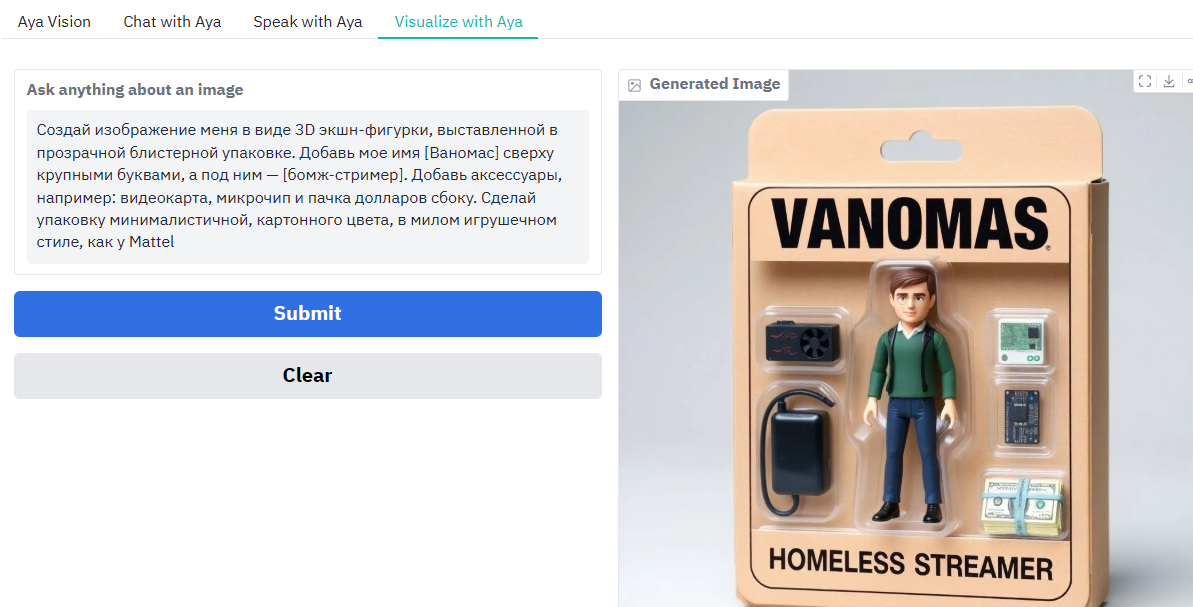Screen dimensions: 1193x607
Task: Switch to the Aya Vision tab
Action: (x=54, y=21)
